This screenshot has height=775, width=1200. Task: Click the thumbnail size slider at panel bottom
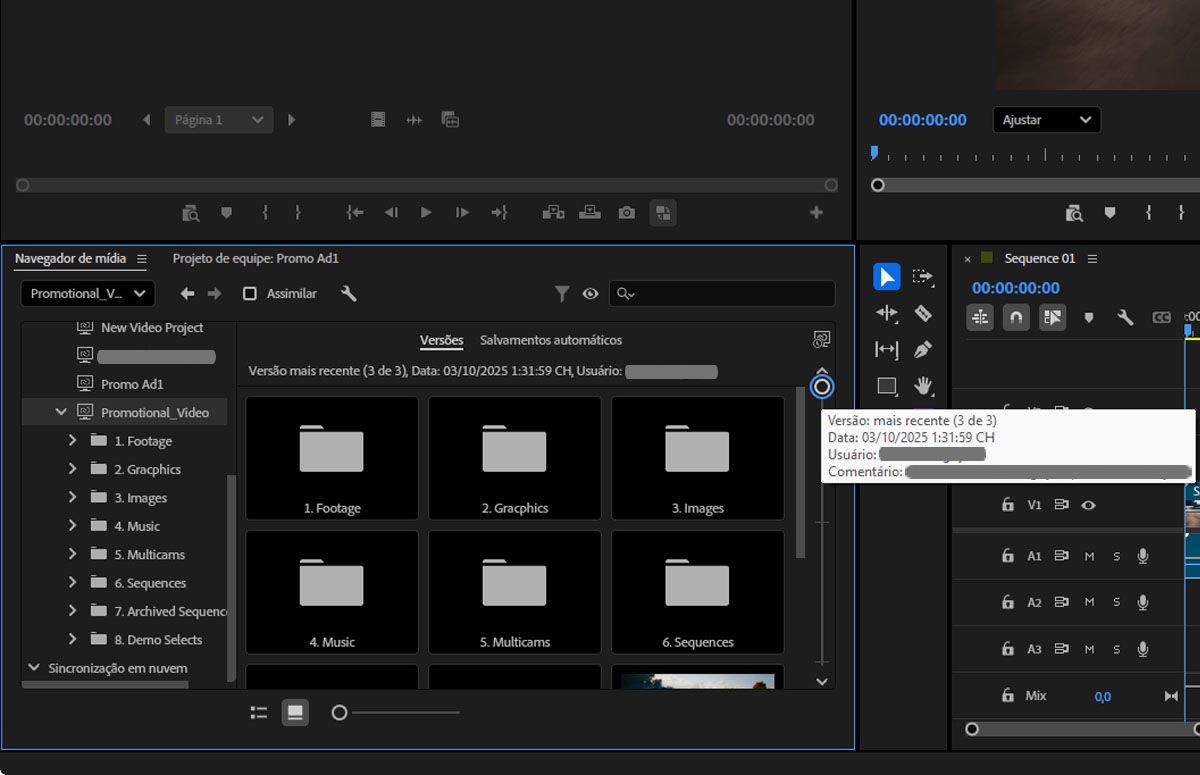(339, 712)
